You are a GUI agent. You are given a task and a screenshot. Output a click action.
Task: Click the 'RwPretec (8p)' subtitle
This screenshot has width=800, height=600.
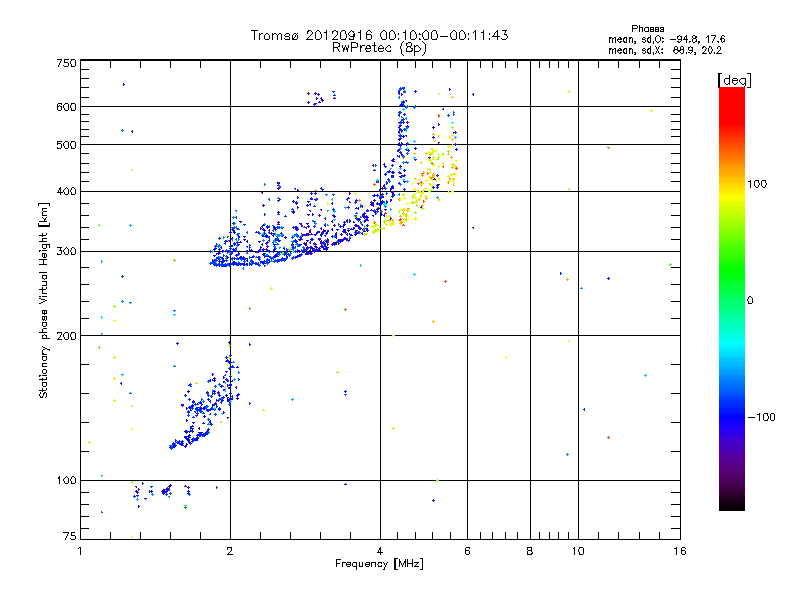(379, 48)
